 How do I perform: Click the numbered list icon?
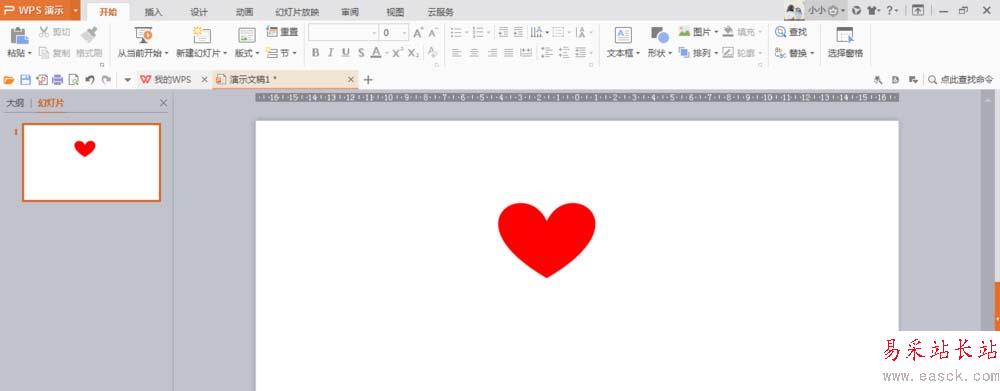point(478,32)
